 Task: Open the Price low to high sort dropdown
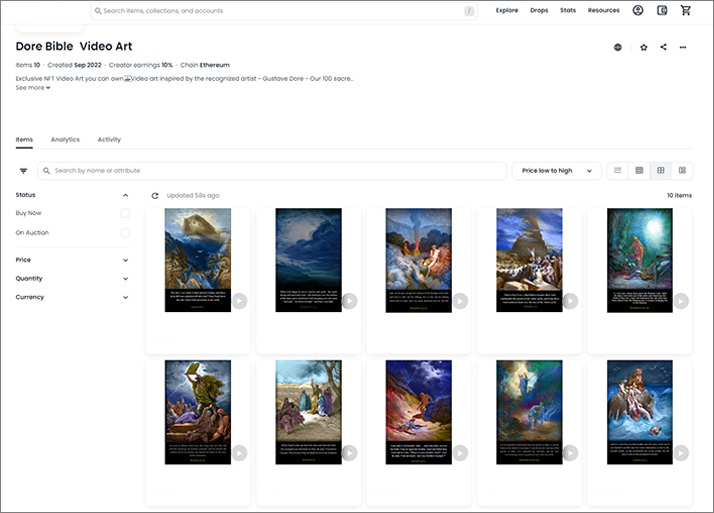tap(556, 171)
